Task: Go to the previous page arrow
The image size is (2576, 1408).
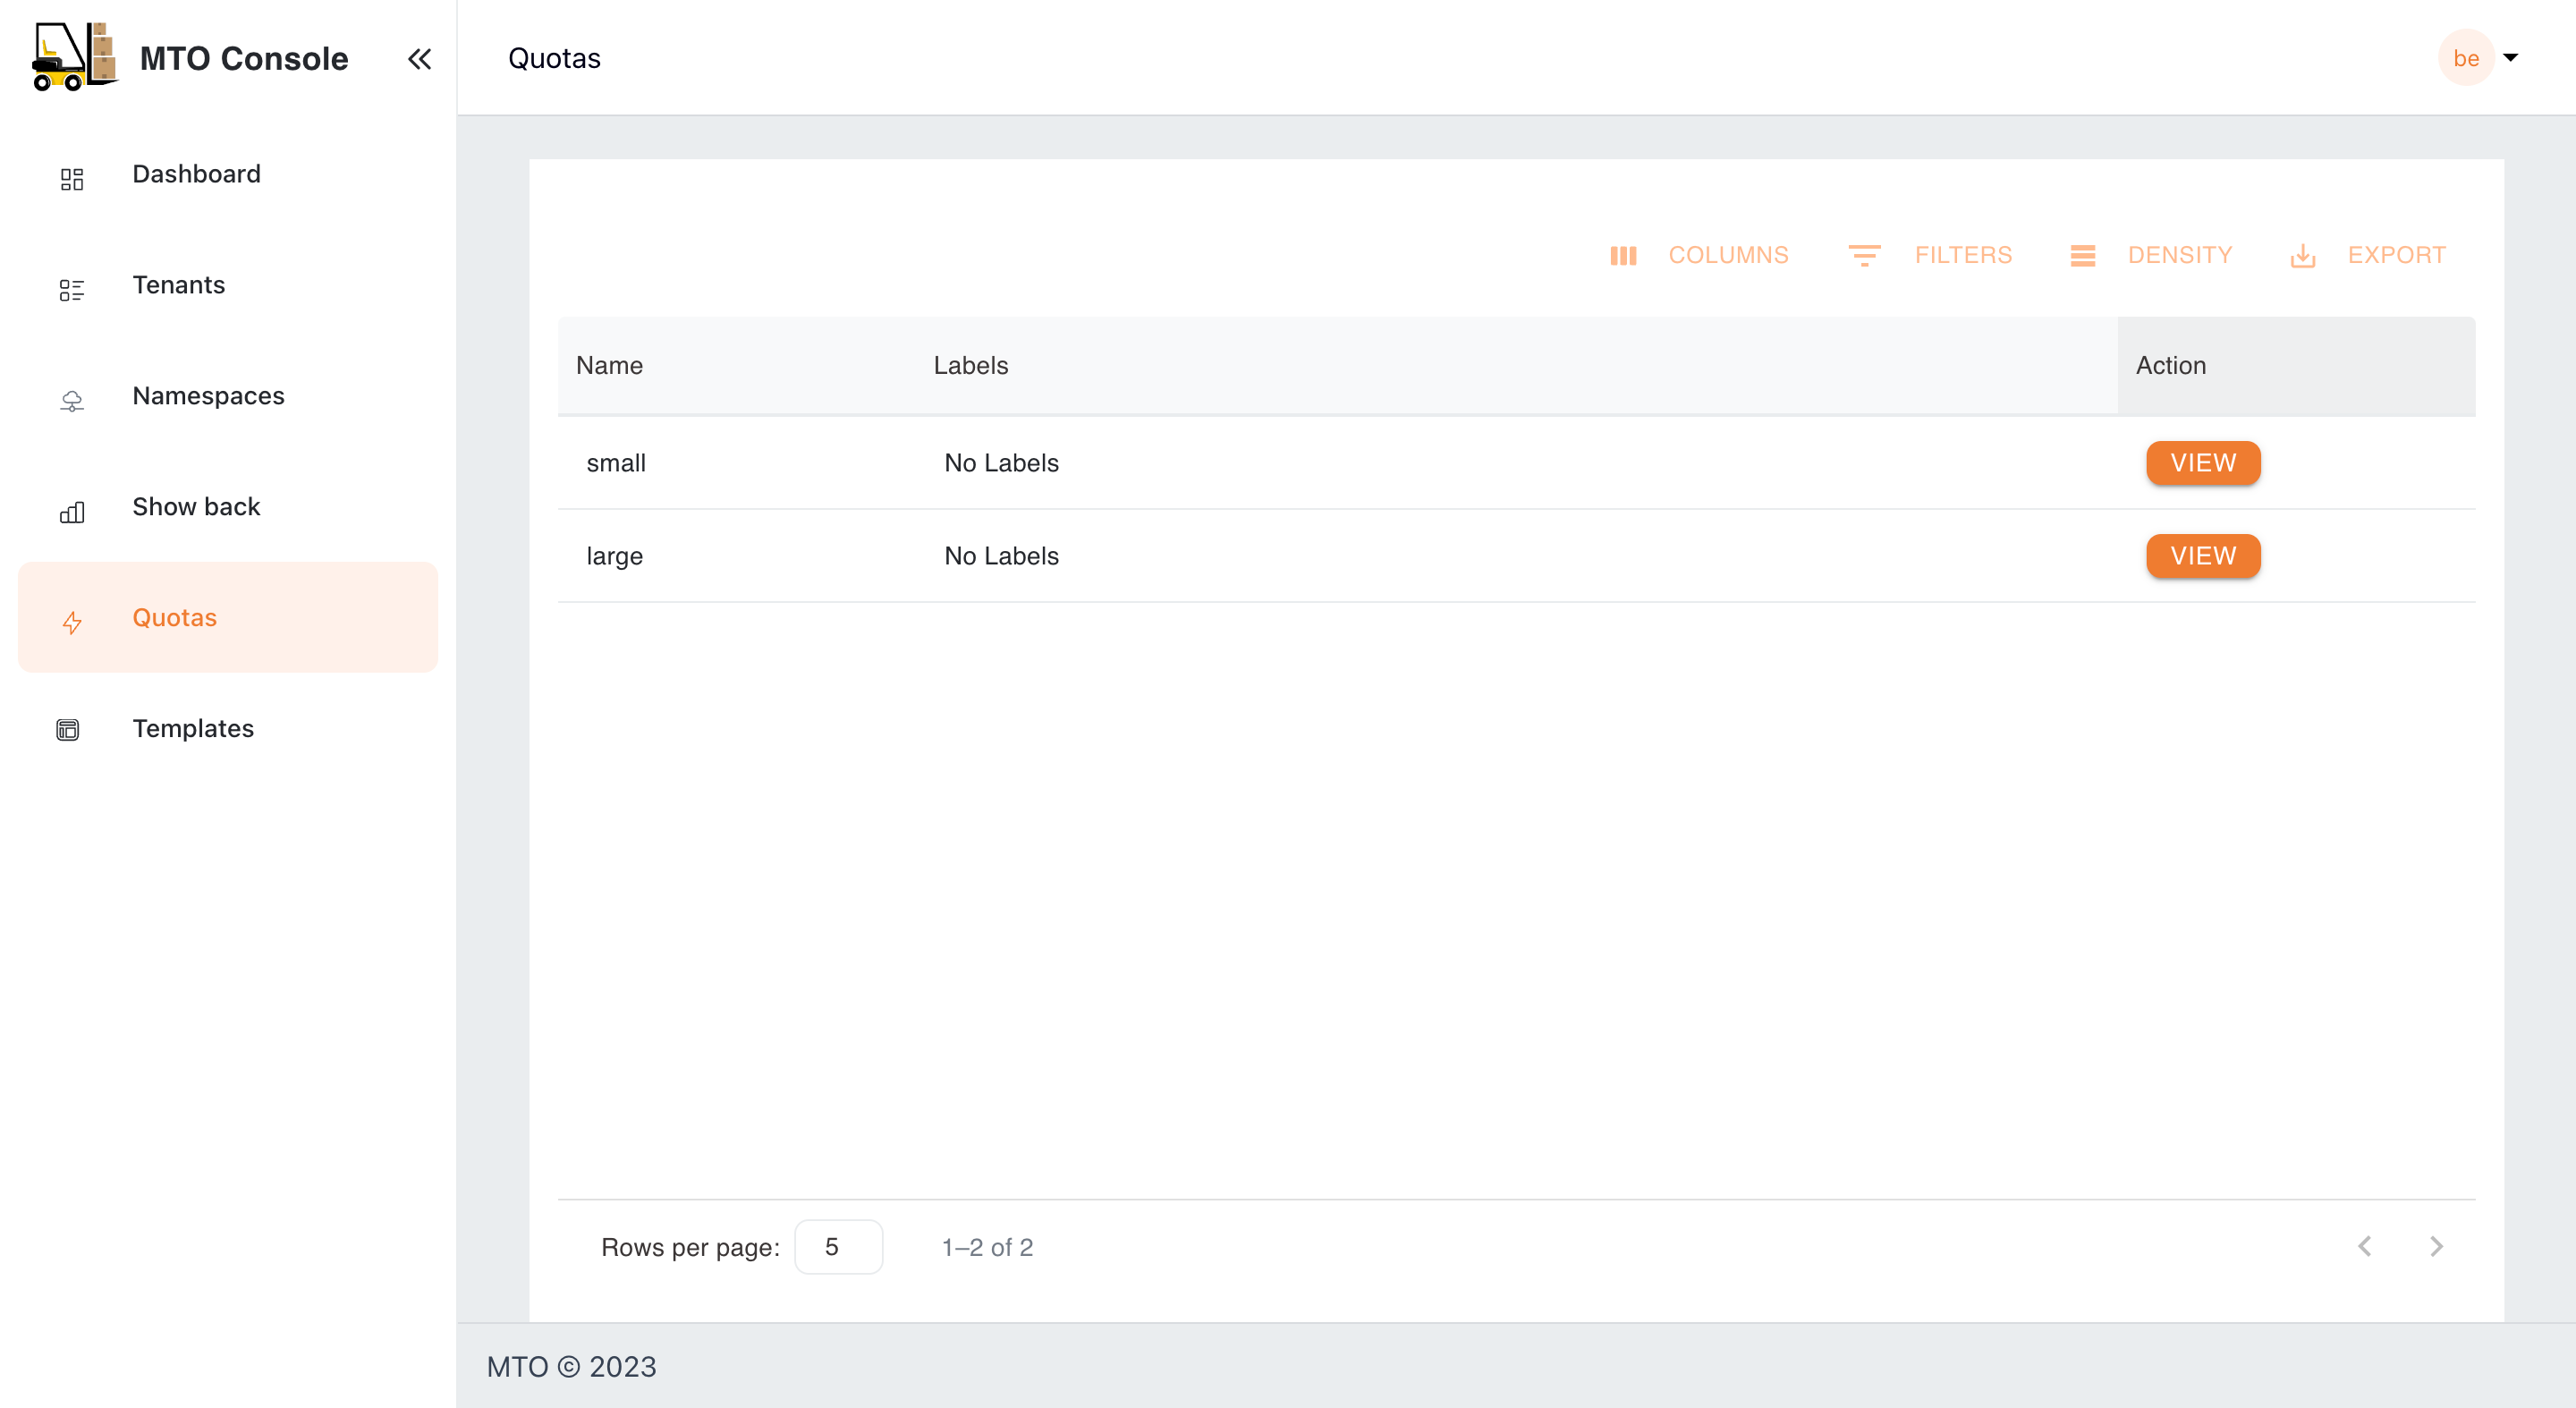Action: [2364, 1246]
